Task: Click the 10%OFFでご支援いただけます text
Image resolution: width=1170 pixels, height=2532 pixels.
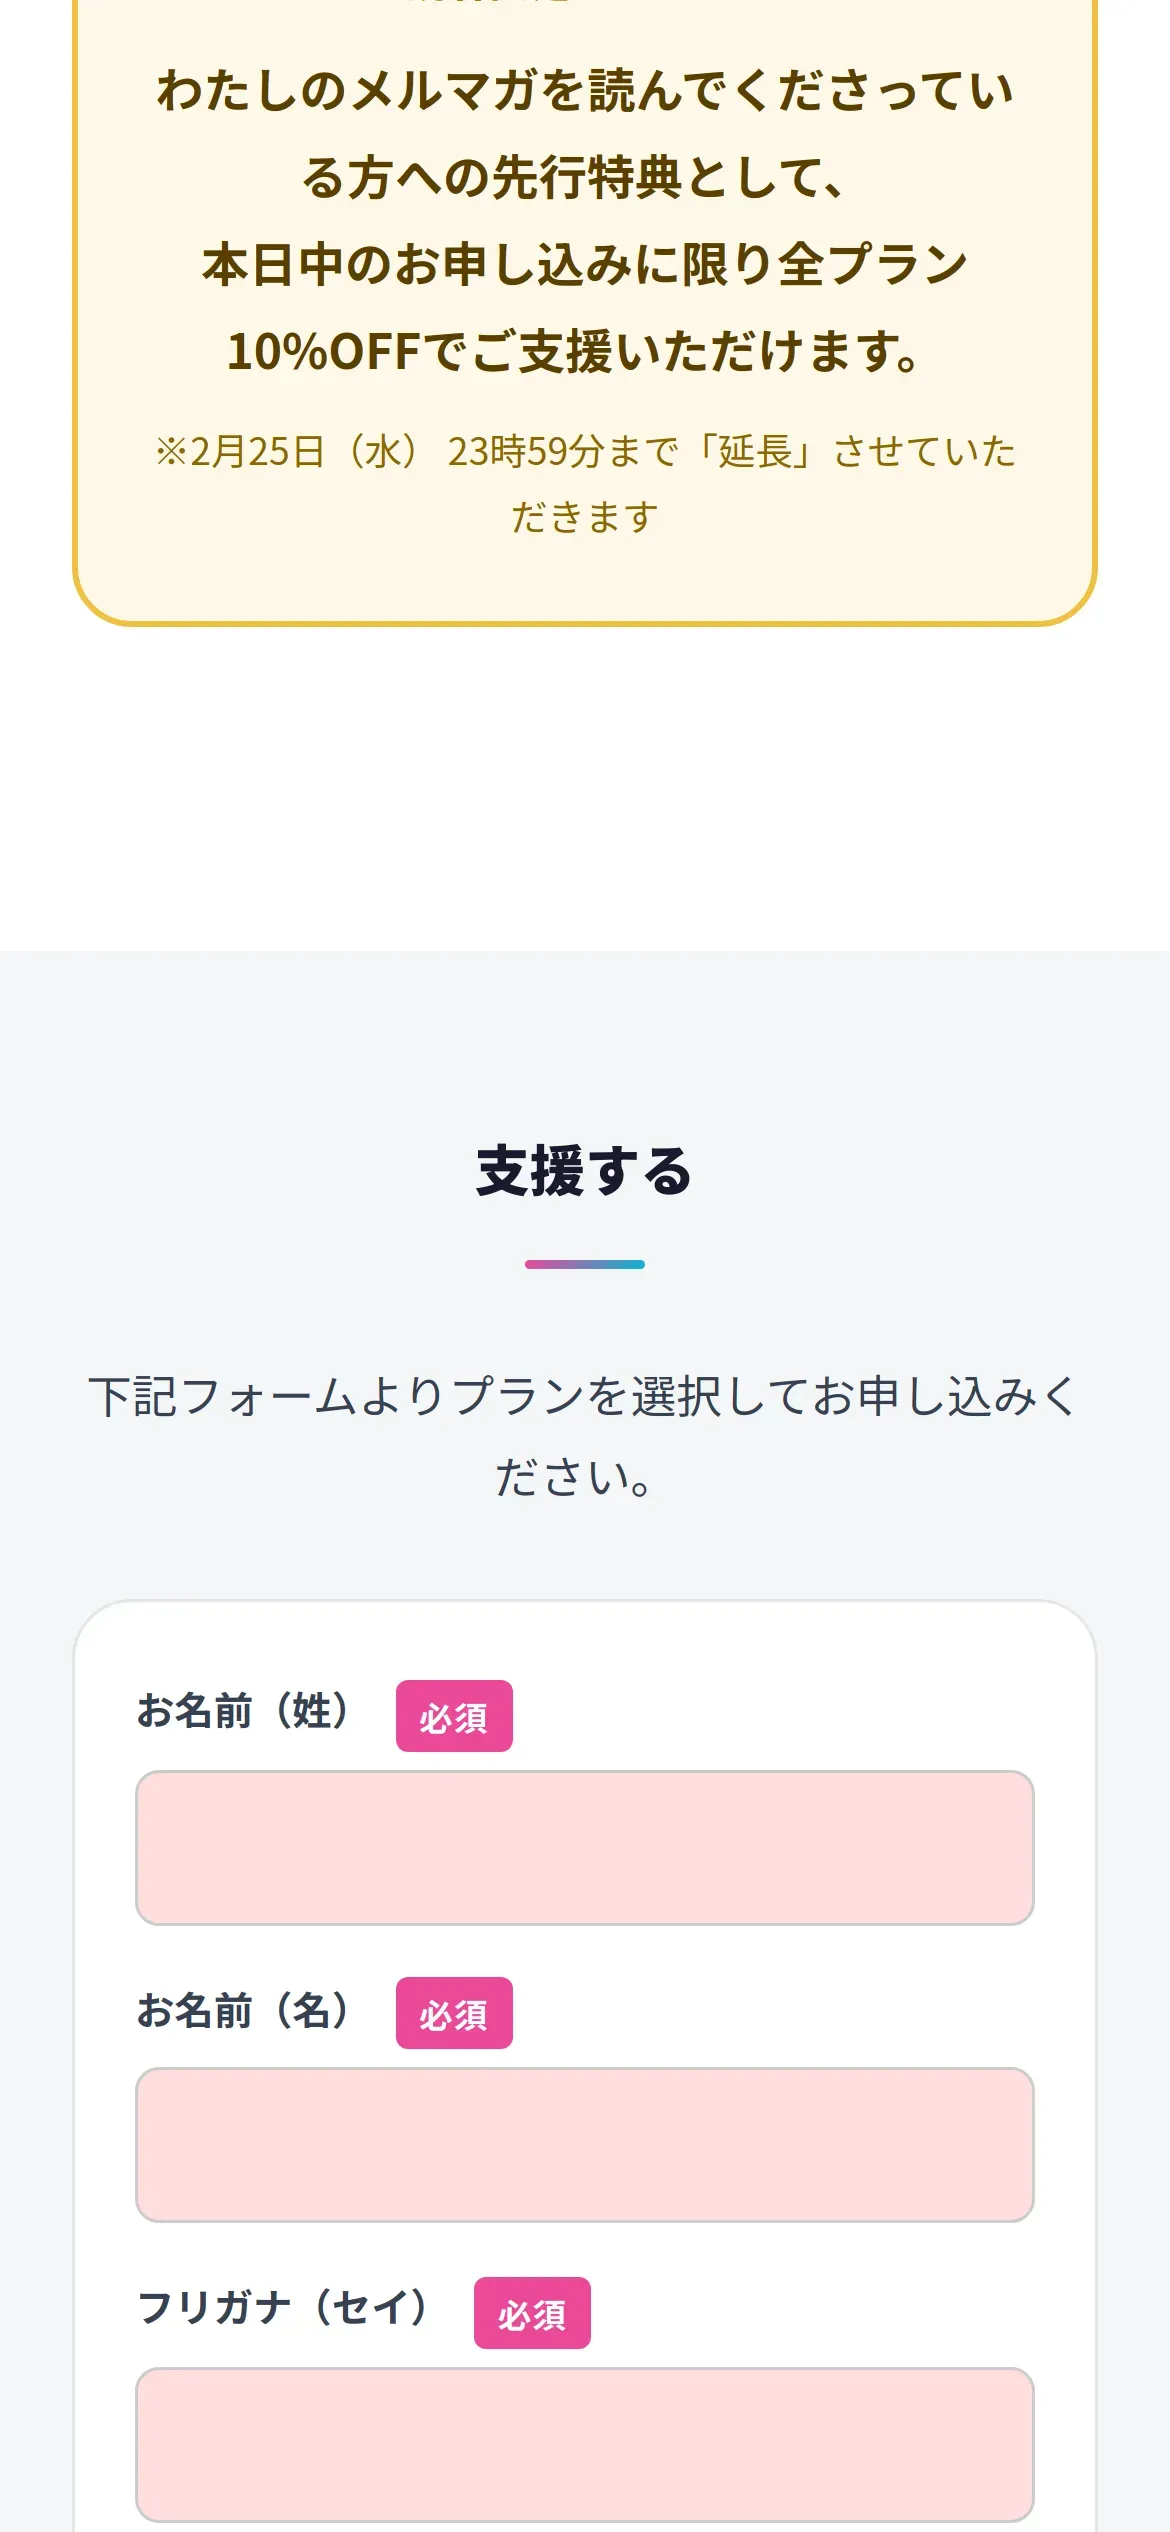Action: (x=574, y=352)
